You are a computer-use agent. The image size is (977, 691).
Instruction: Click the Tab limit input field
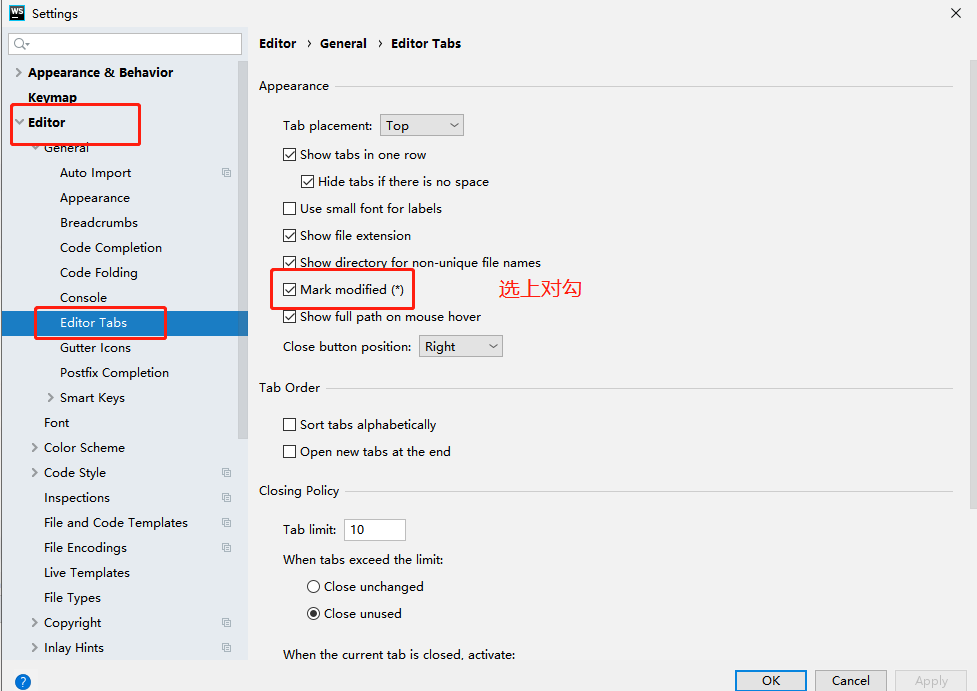[x=374, y=530]
